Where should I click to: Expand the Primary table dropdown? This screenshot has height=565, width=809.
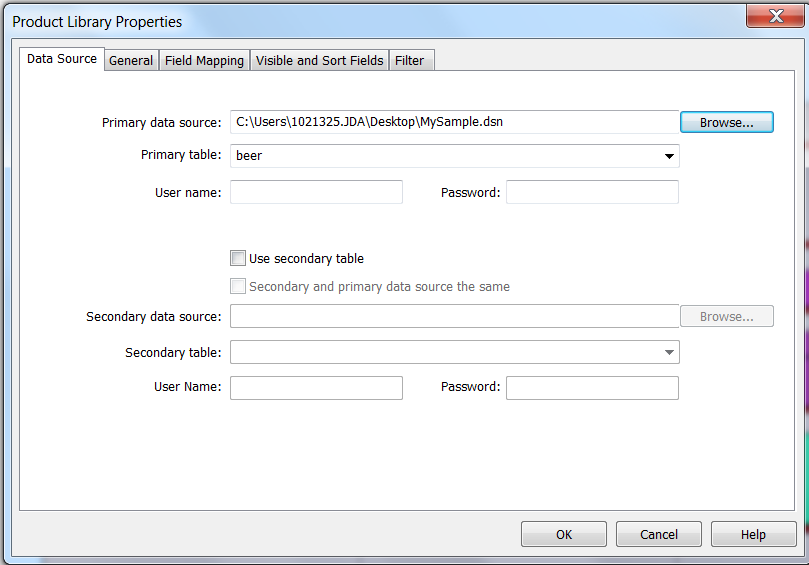[668, 156]
